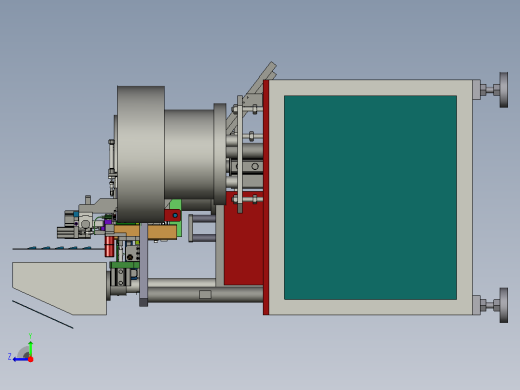520x390 pixels.
Task: Select the small red bracket with blue hole
Action: [x=173, y=215]
